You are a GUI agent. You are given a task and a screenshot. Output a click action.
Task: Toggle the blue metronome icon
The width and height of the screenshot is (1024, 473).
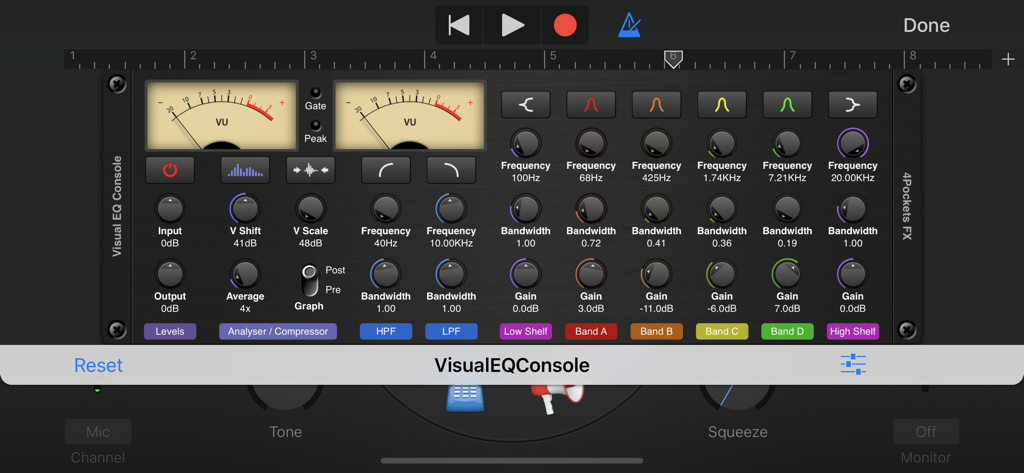pyautogui.click(x=630, y=25)
